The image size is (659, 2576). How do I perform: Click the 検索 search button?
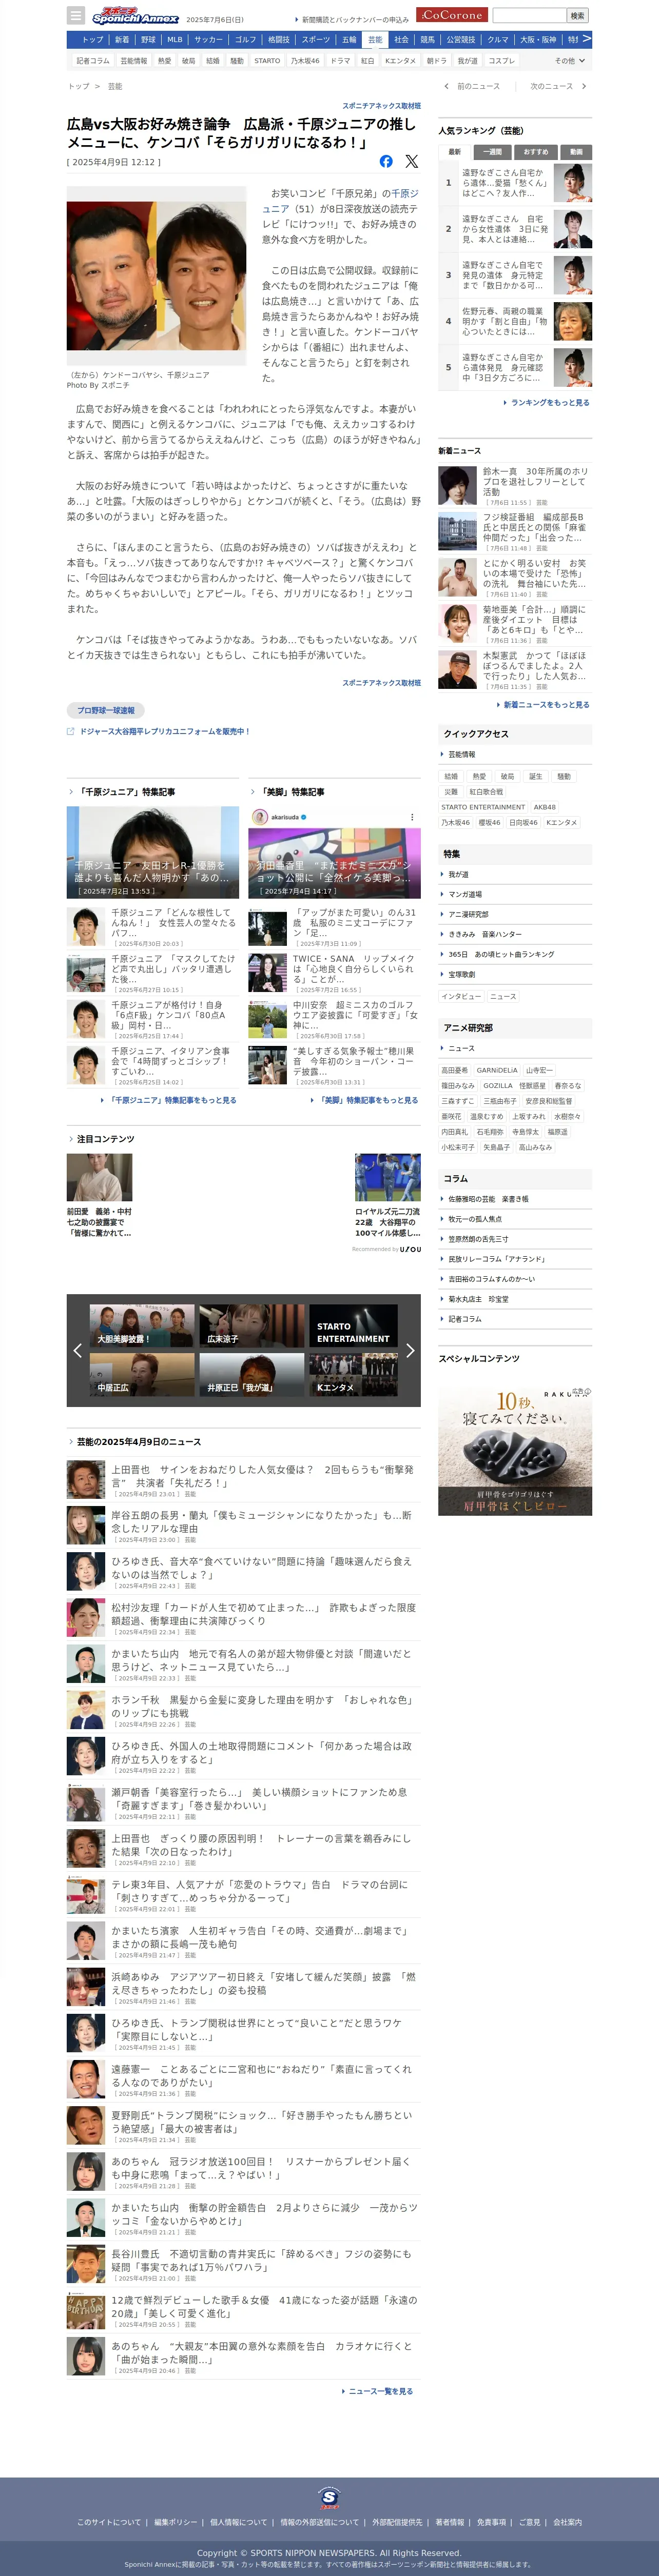[x=577, y=15]
